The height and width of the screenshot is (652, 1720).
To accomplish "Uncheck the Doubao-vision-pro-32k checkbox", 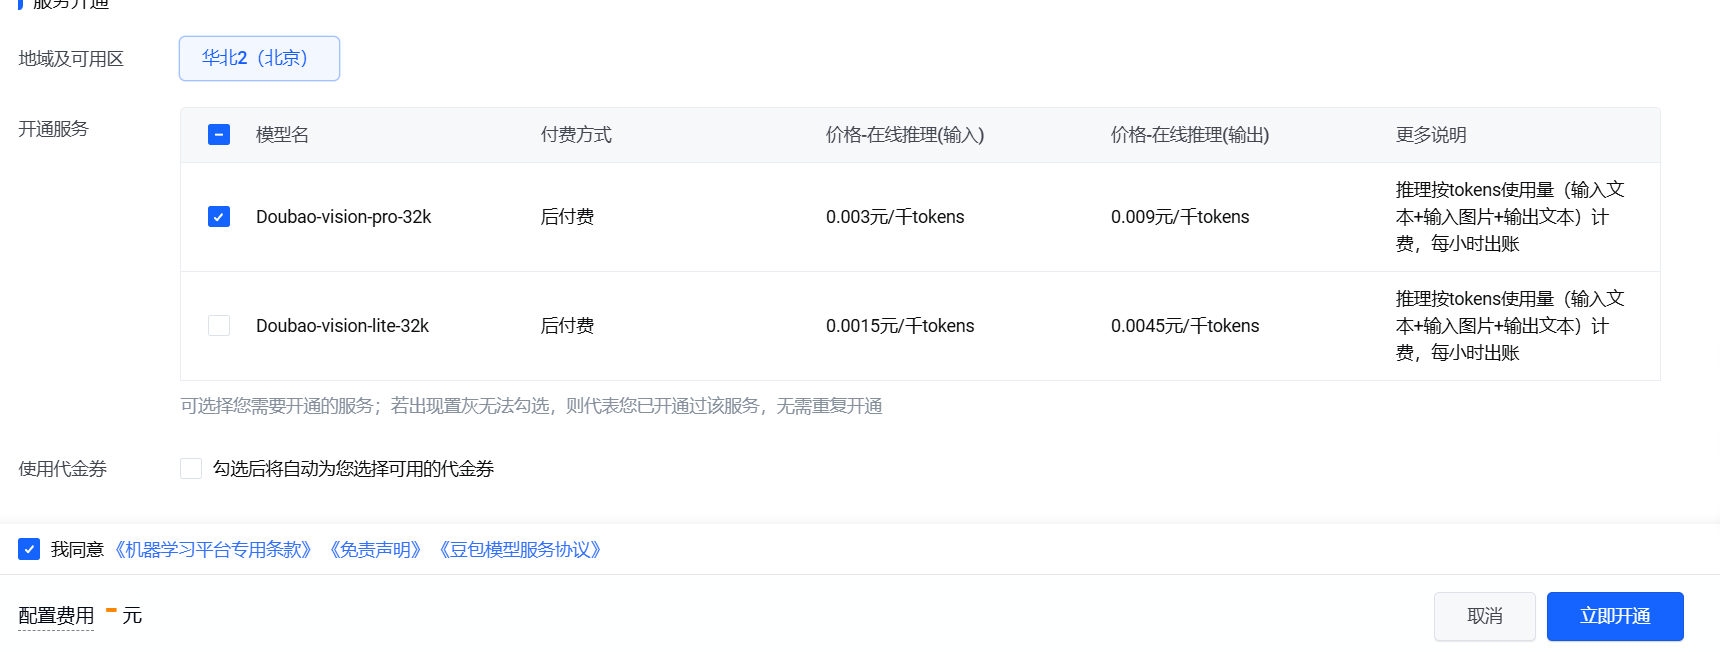I will click(219, 217).
